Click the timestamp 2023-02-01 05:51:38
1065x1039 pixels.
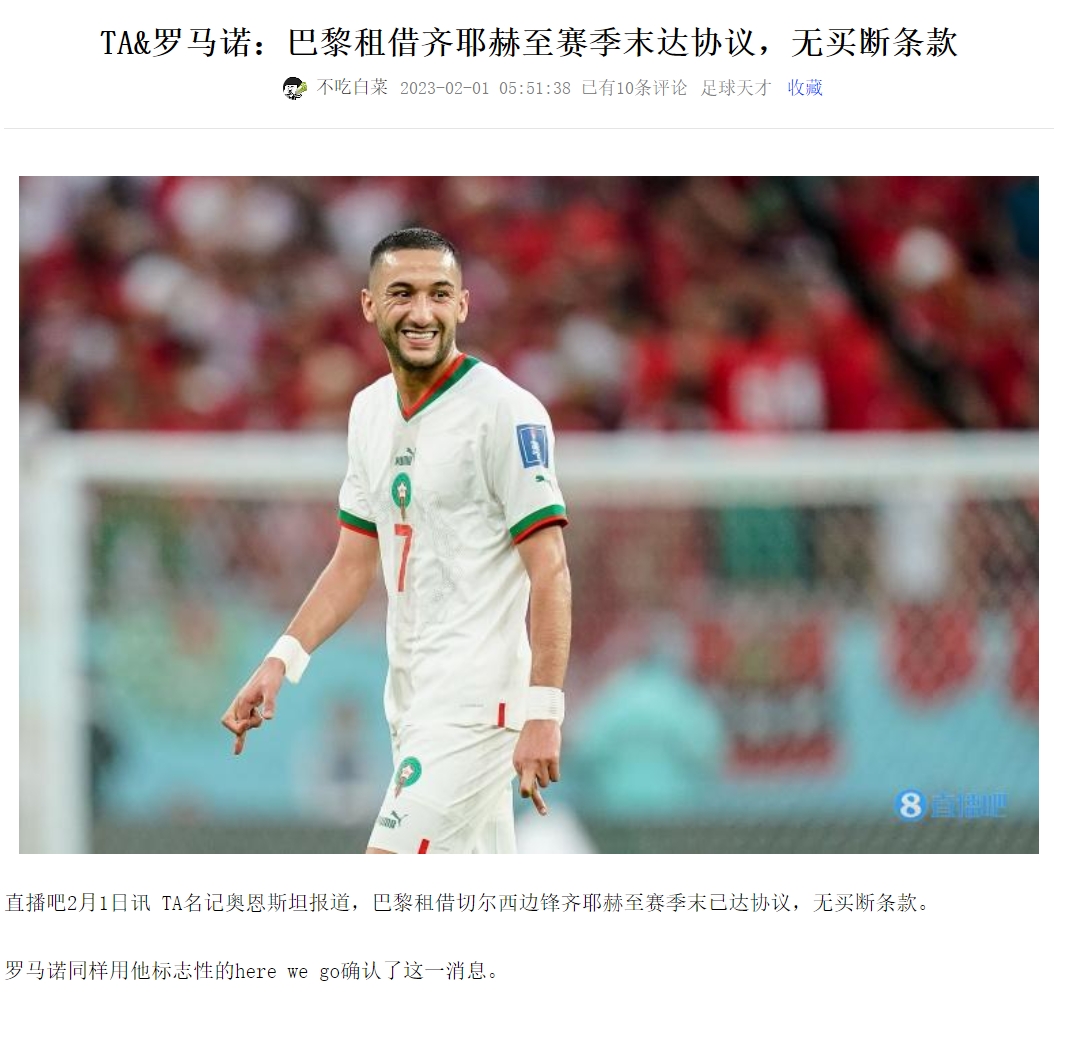coord(485,88)
